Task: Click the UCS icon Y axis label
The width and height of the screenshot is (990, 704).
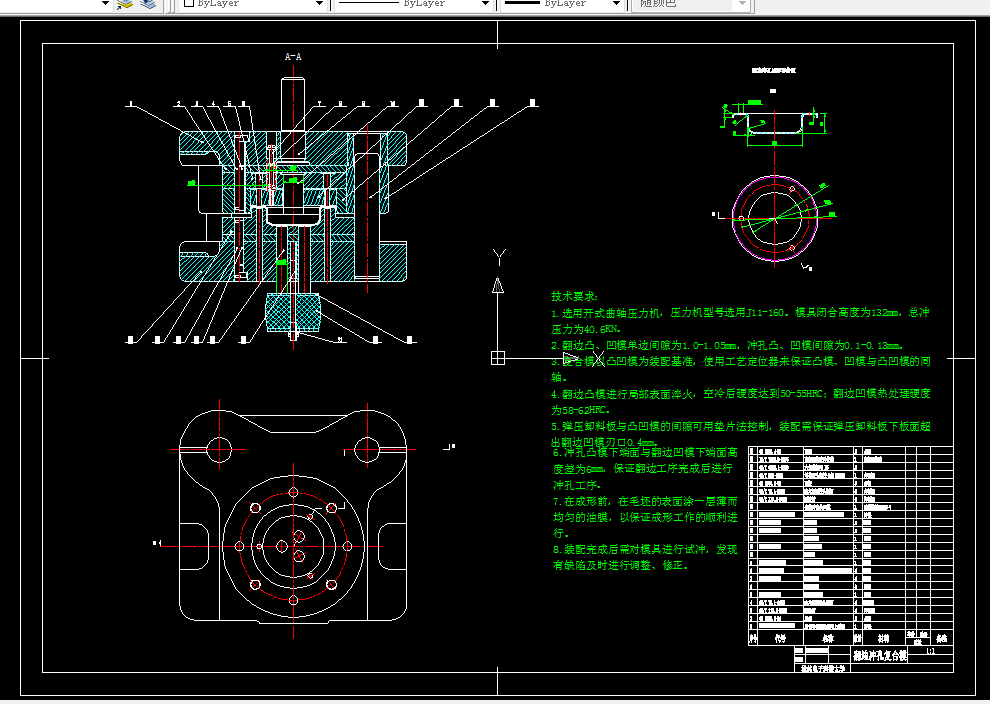Action: (499, 257)
